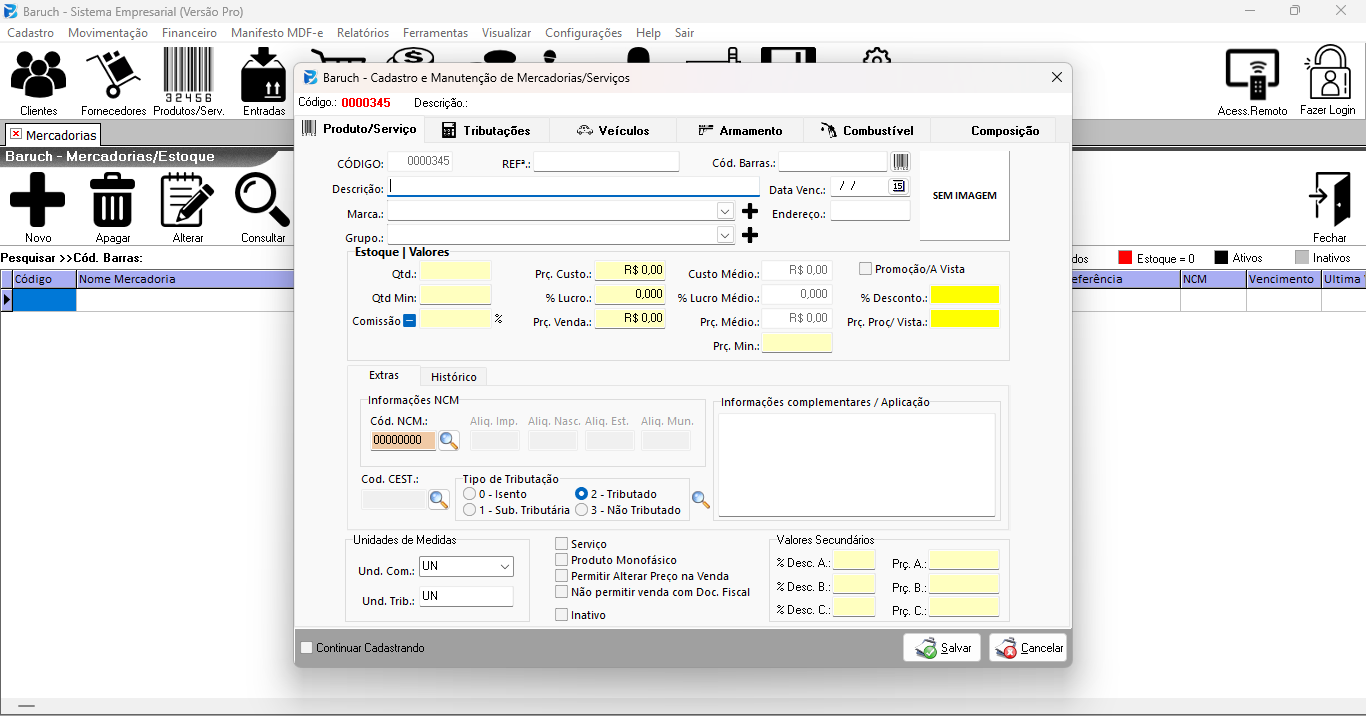This screenshot has height=716, width=1366.
Task: Mark the product as Inativo
Action: coord(562,615)
